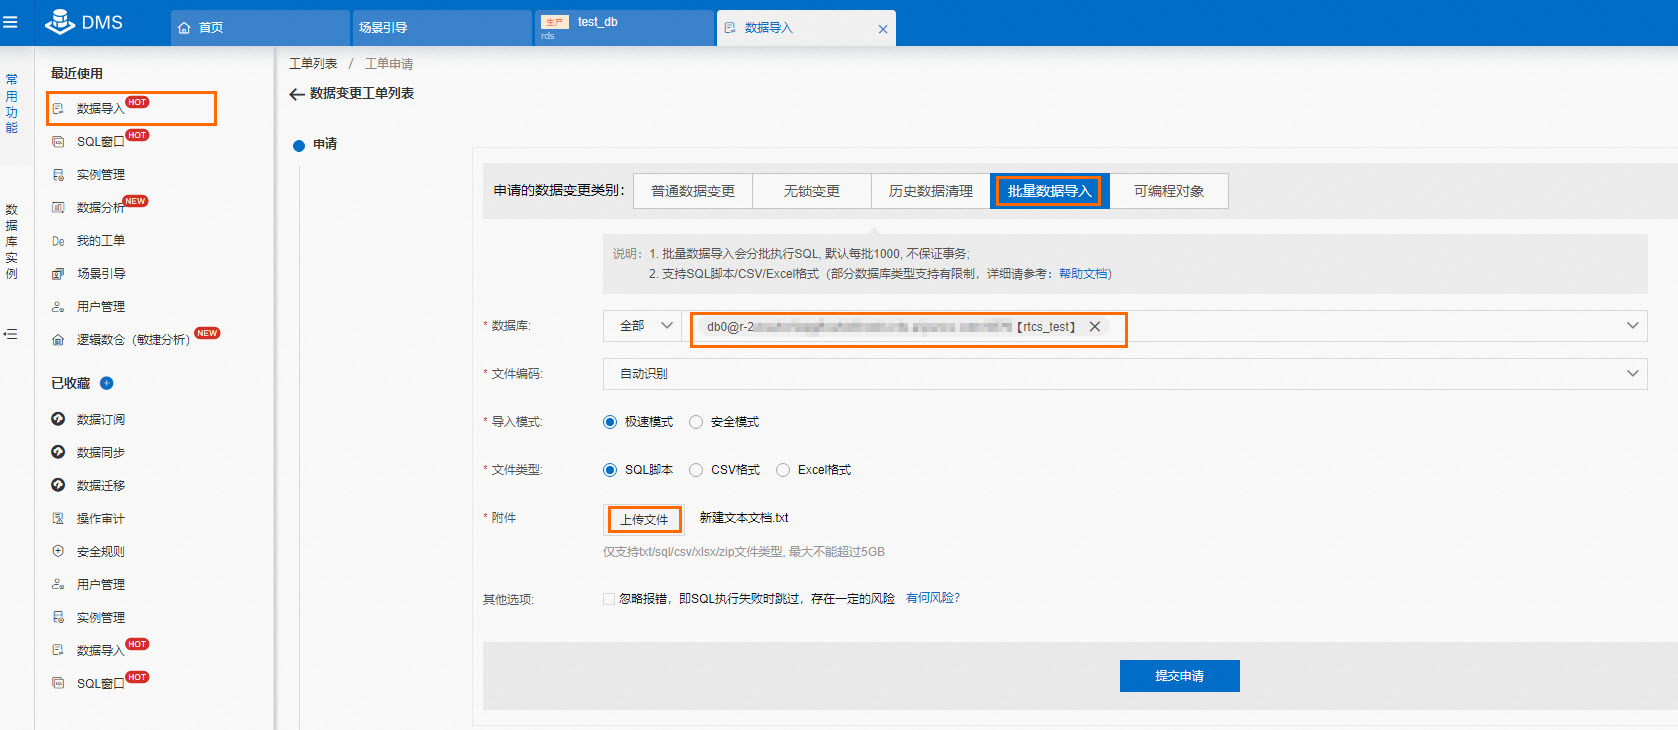Switch to the test_db tab
The width and height of the screenshot is (1678, 730).
(624, 28)
